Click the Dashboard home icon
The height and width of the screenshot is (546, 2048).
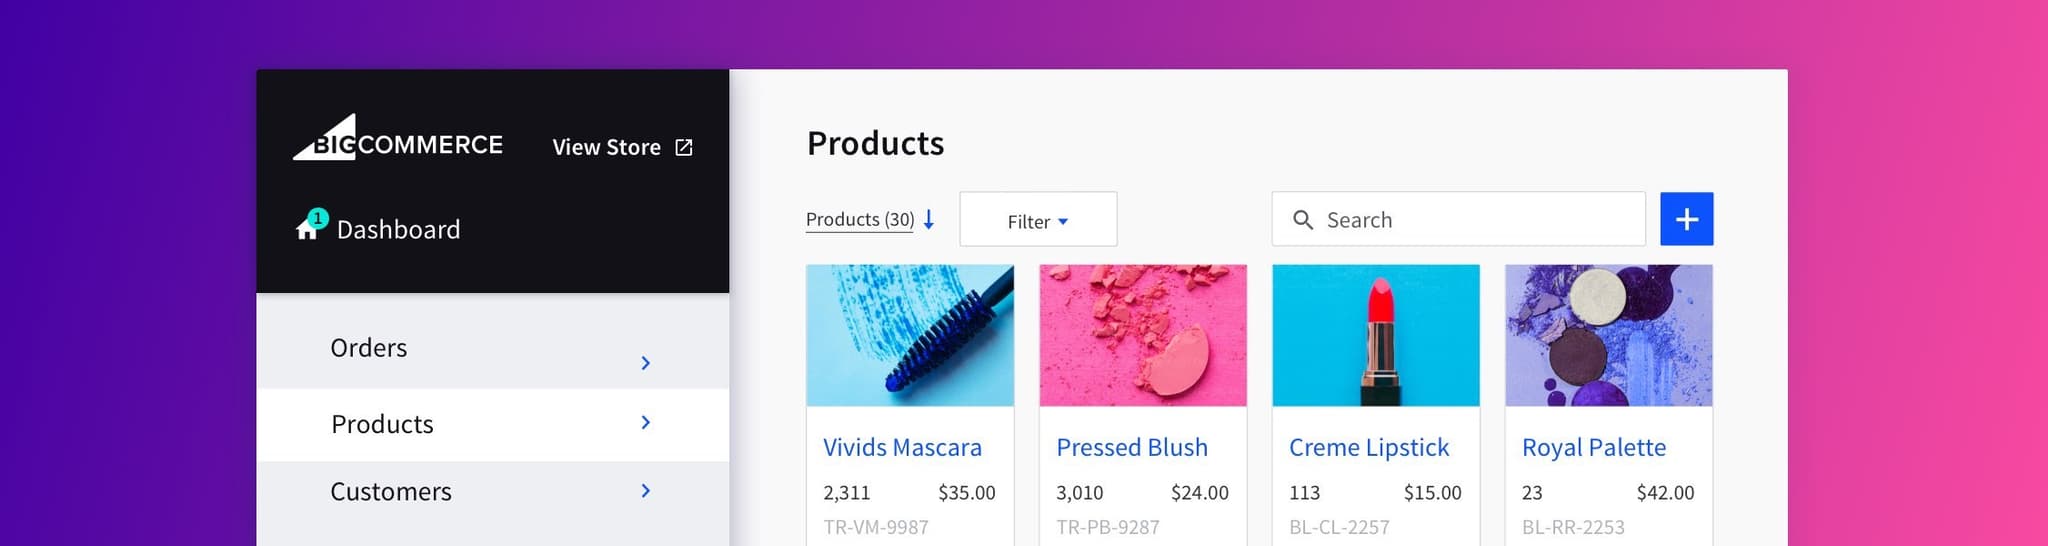click(306, 230)
